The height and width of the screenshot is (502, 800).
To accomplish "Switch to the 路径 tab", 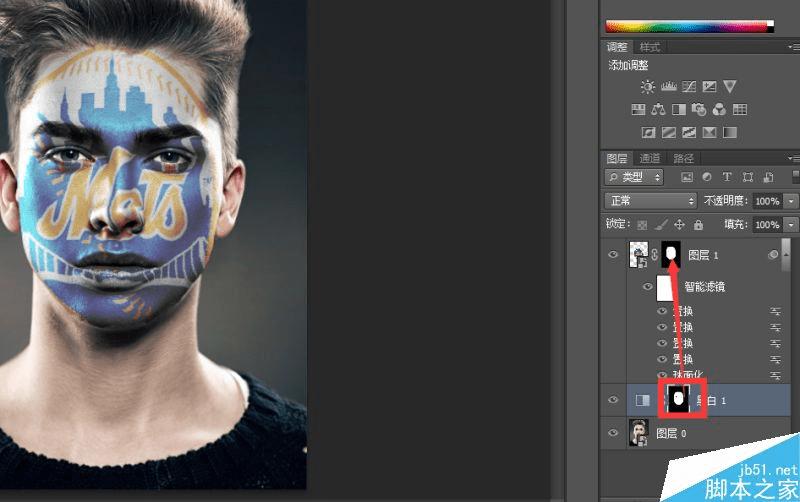I will pos(683,158).
